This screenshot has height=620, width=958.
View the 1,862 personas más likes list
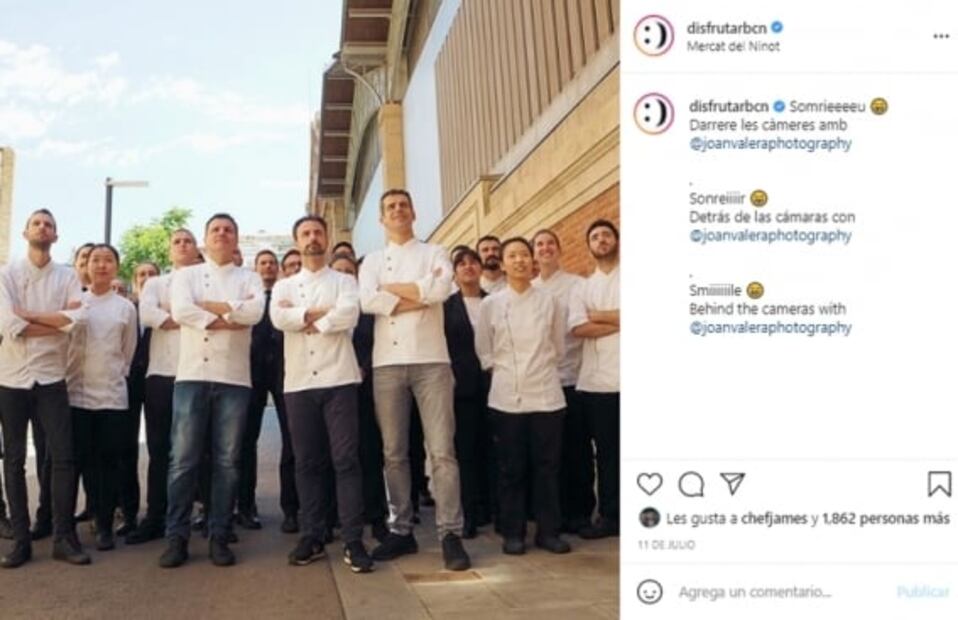886,519
